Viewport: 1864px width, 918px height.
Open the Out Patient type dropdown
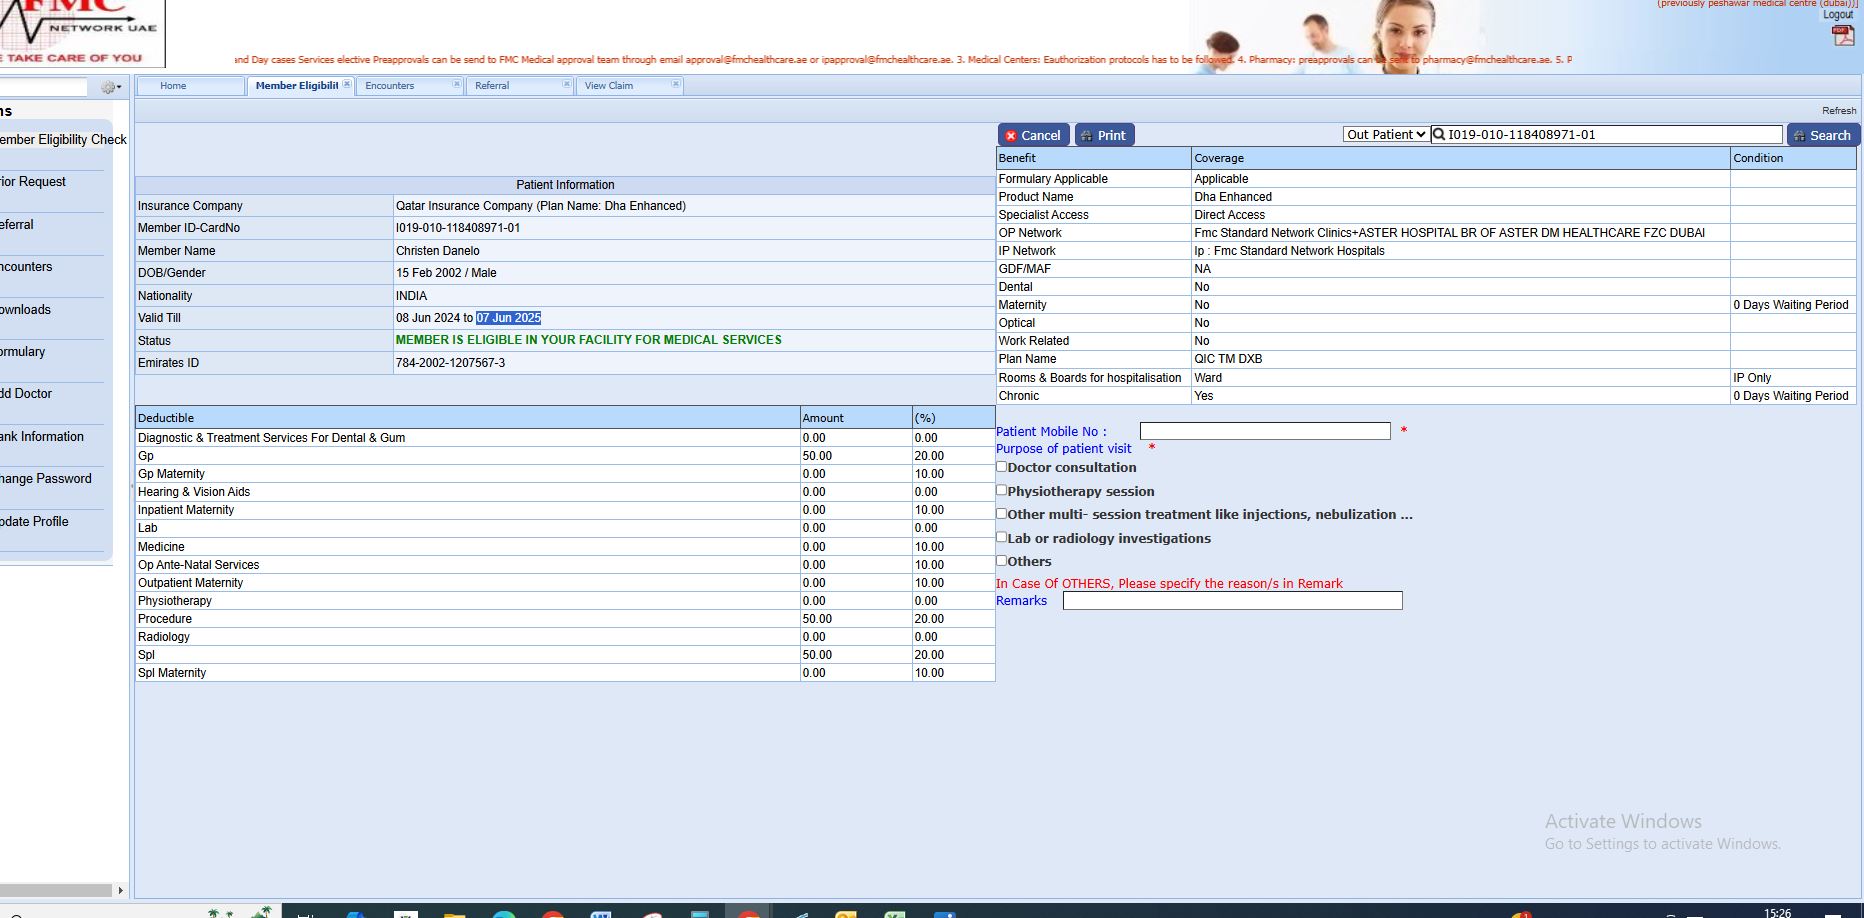click(1385, 135)
